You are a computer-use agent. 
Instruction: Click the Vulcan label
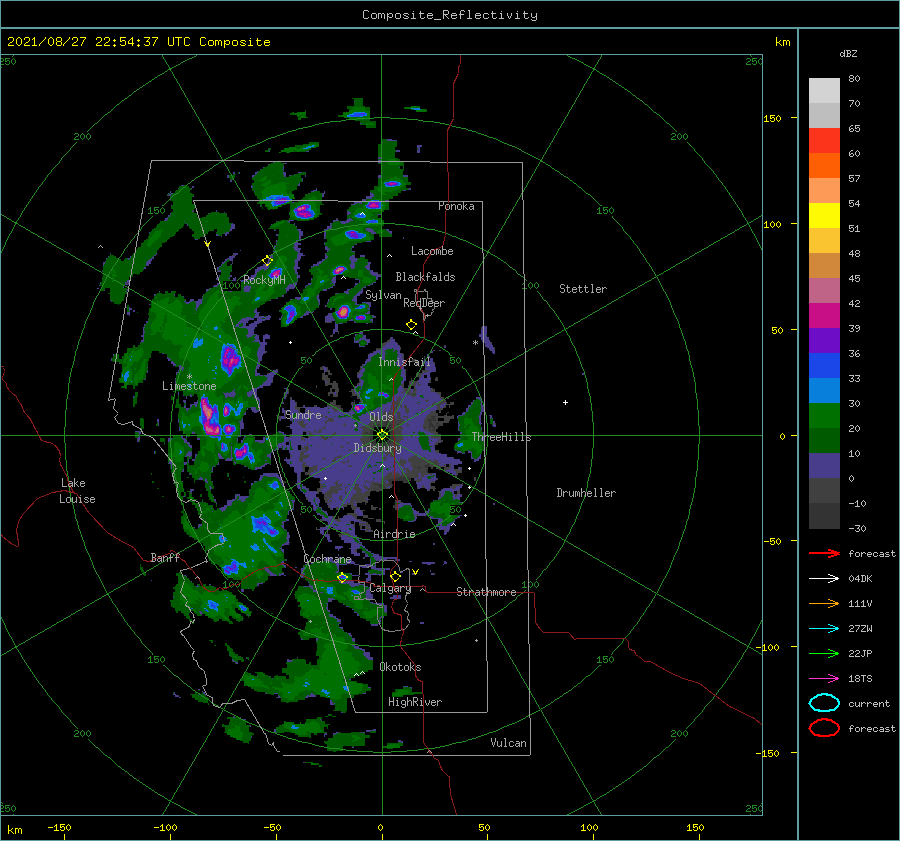click(508, 743)
